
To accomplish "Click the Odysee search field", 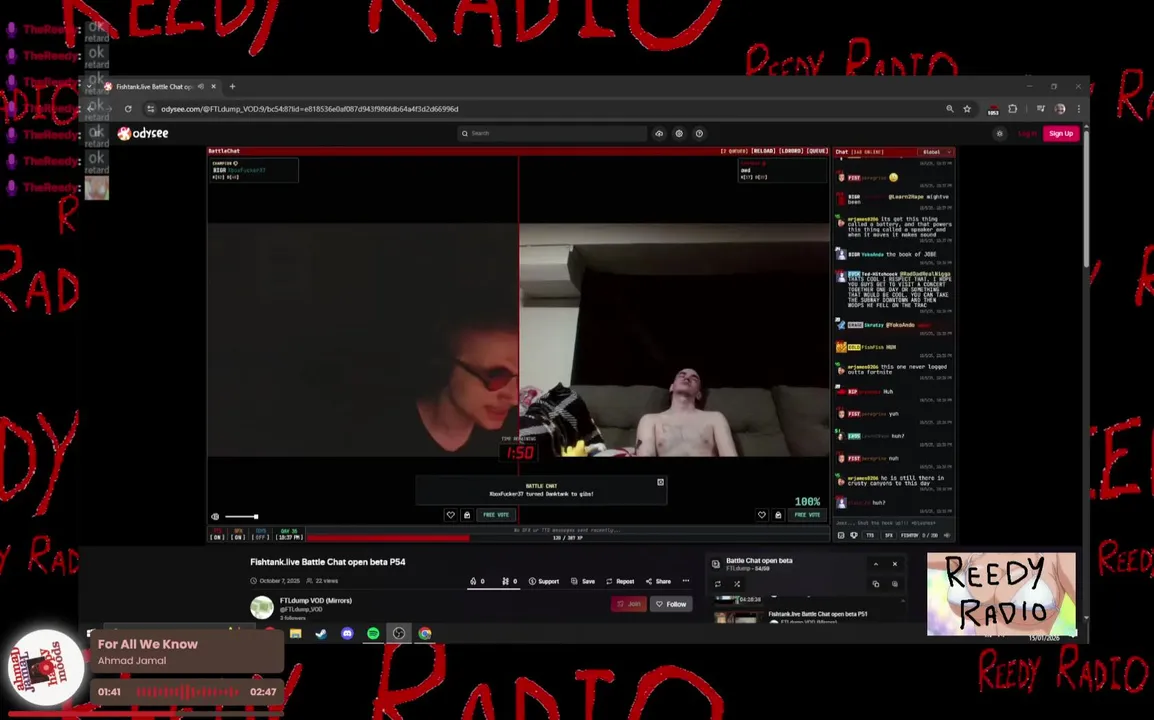I will click(552, 133).
